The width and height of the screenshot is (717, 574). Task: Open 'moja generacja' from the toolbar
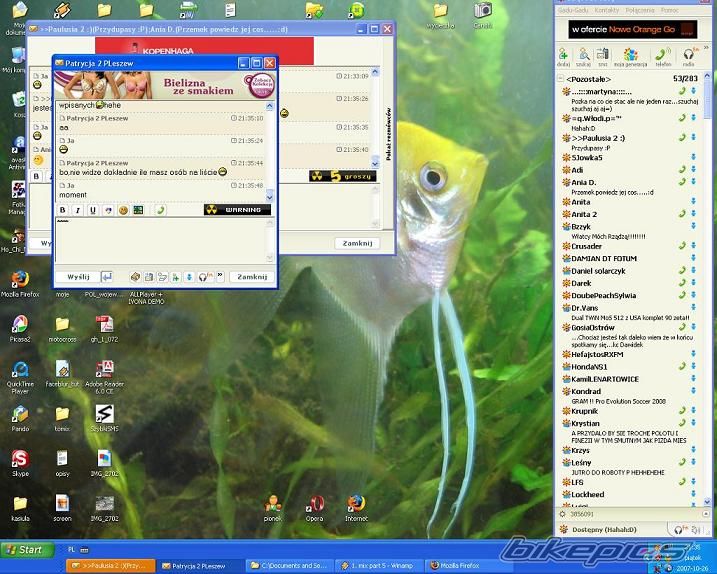631,56
